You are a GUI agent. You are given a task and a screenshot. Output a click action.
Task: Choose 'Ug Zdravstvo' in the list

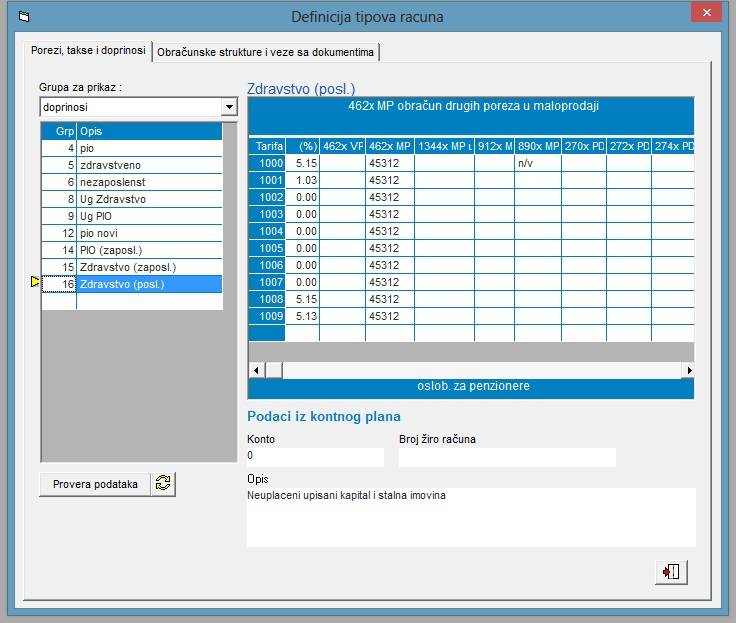148,199
